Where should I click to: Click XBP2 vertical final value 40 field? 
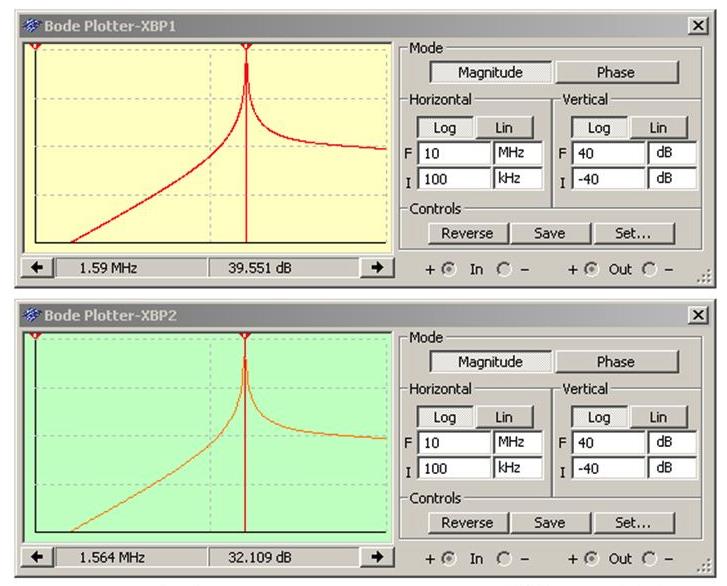click(x=609, y=443)
